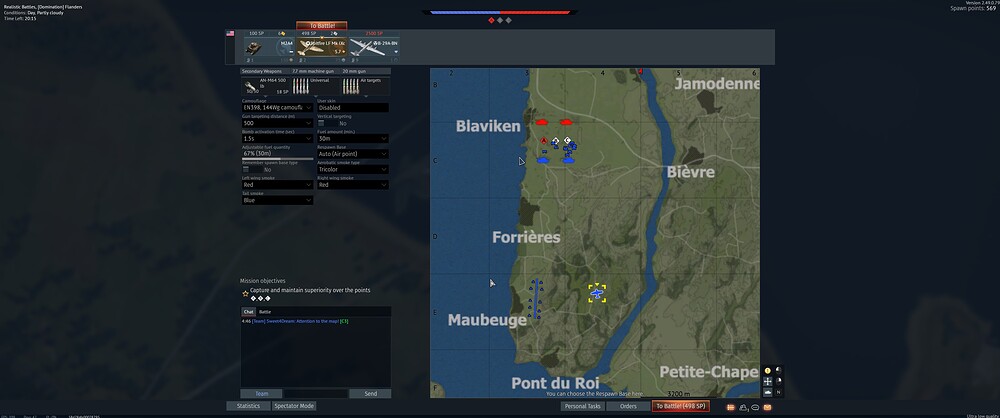1000x418 pixels.
Task: Click the orange icon beside To Battle
Action: [x=732, y=407]
